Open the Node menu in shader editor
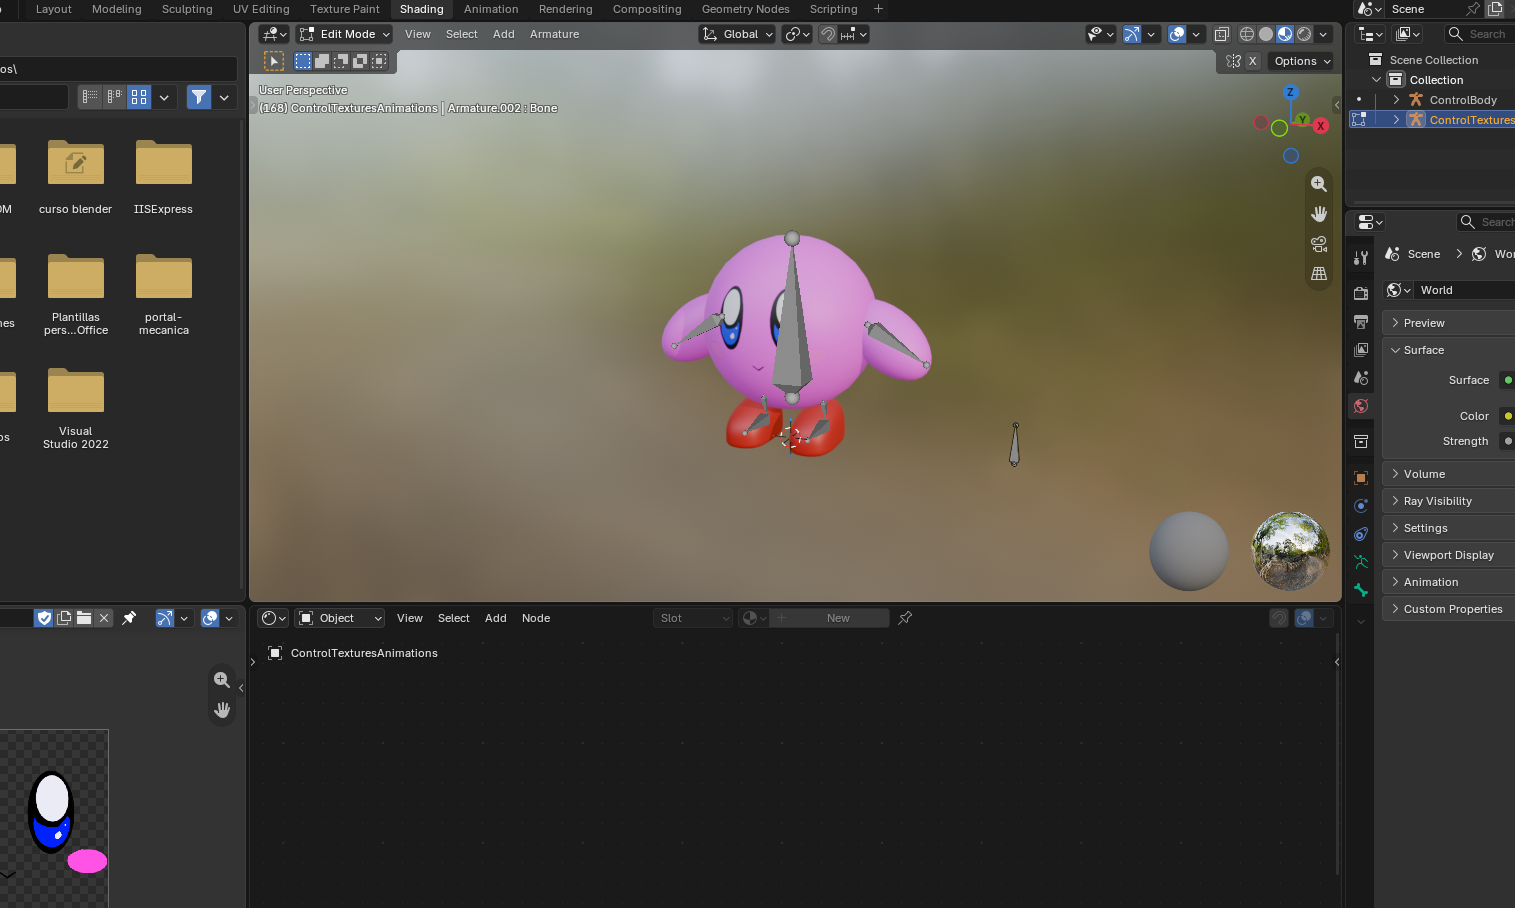Image resolution: width=1515 pixels, height=908 pixels. pos(536,618)
